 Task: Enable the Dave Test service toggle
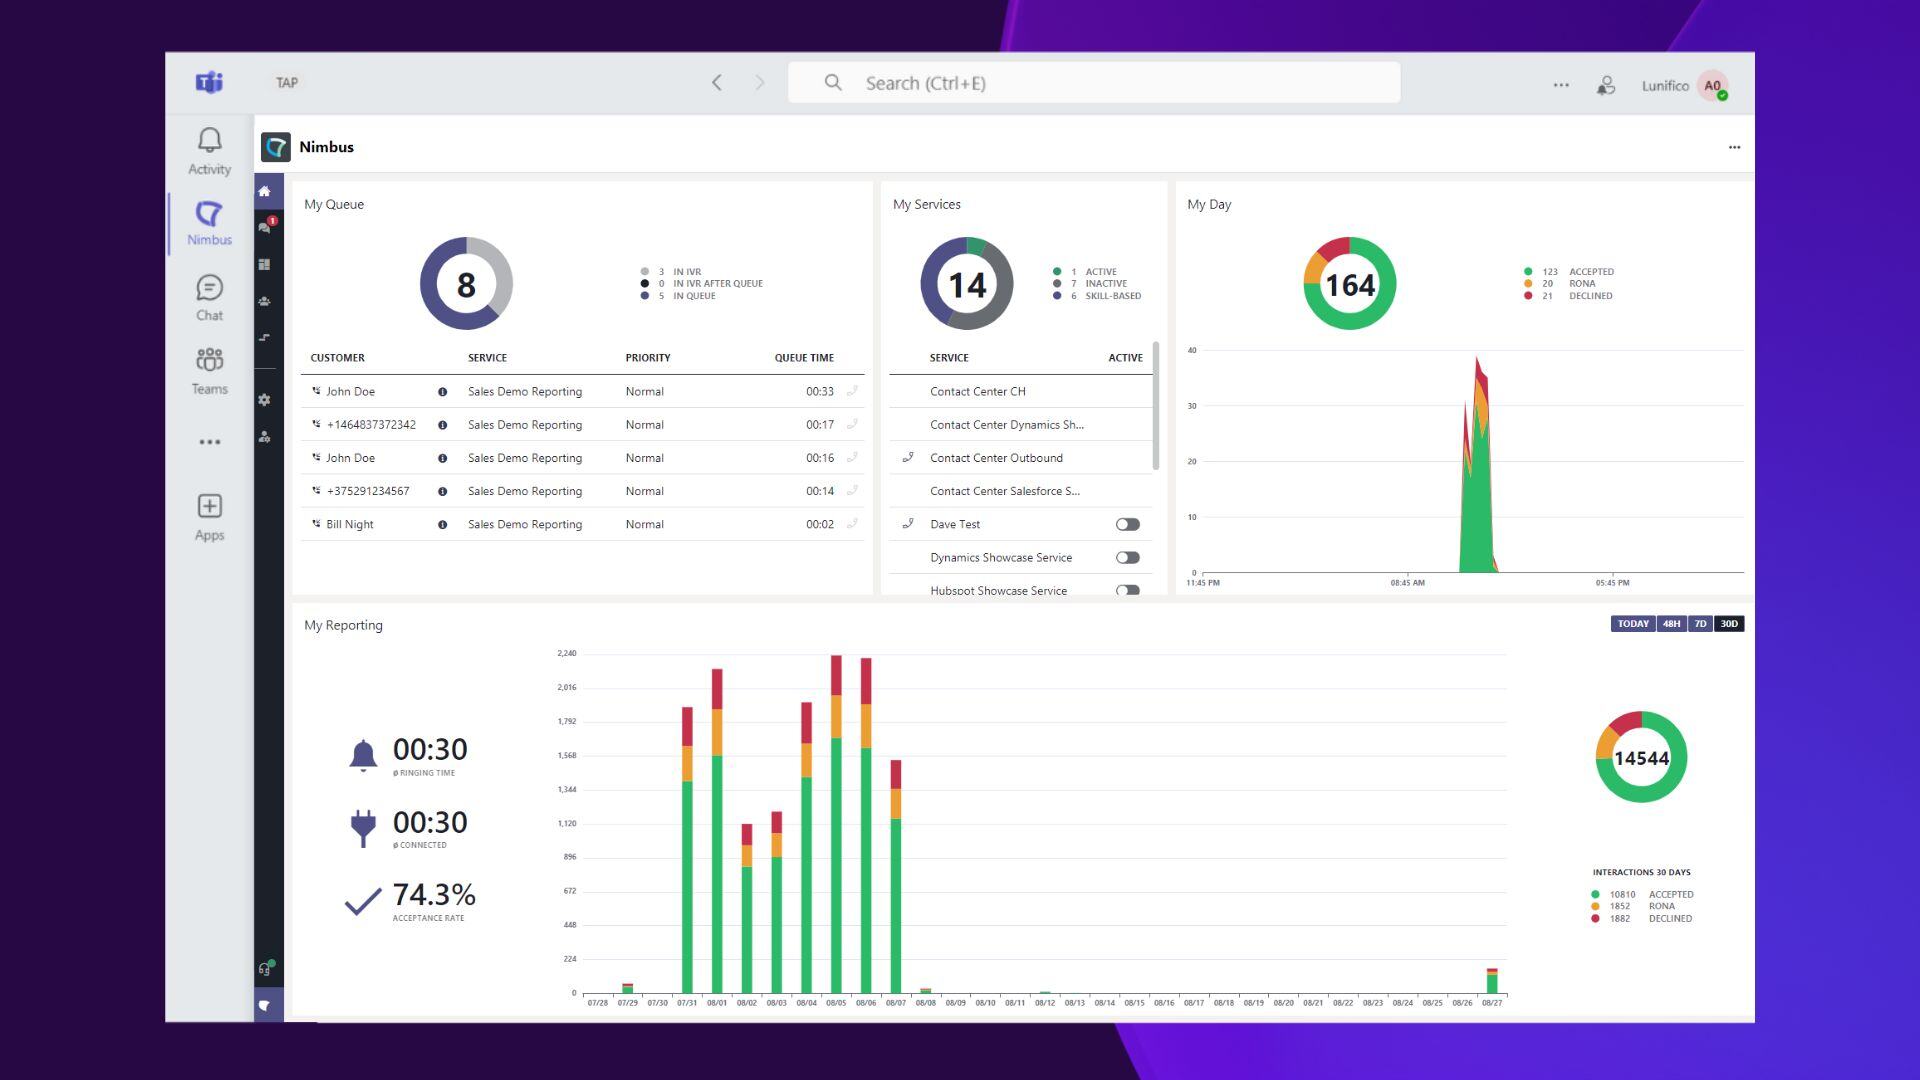click(x=1128, y=523)
